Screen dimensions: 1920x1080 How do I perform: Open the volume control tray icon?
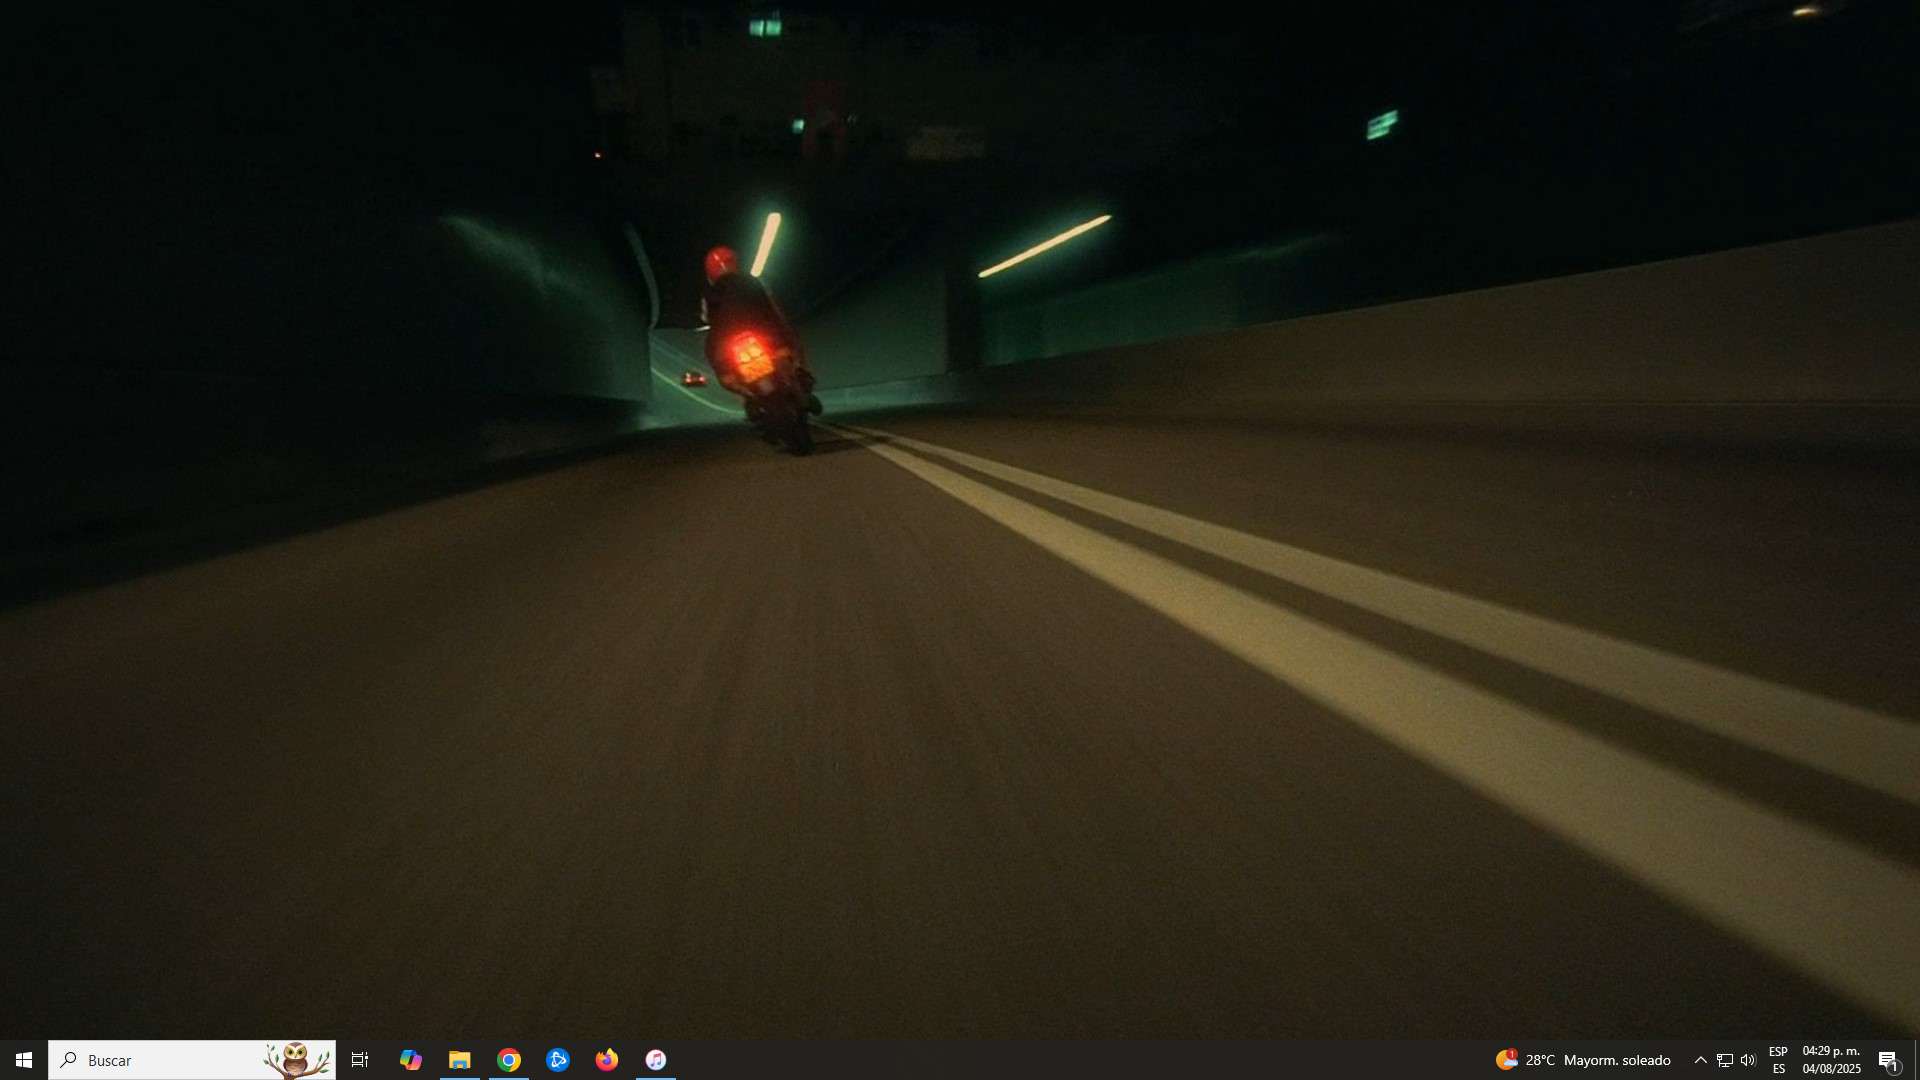1748,1060
